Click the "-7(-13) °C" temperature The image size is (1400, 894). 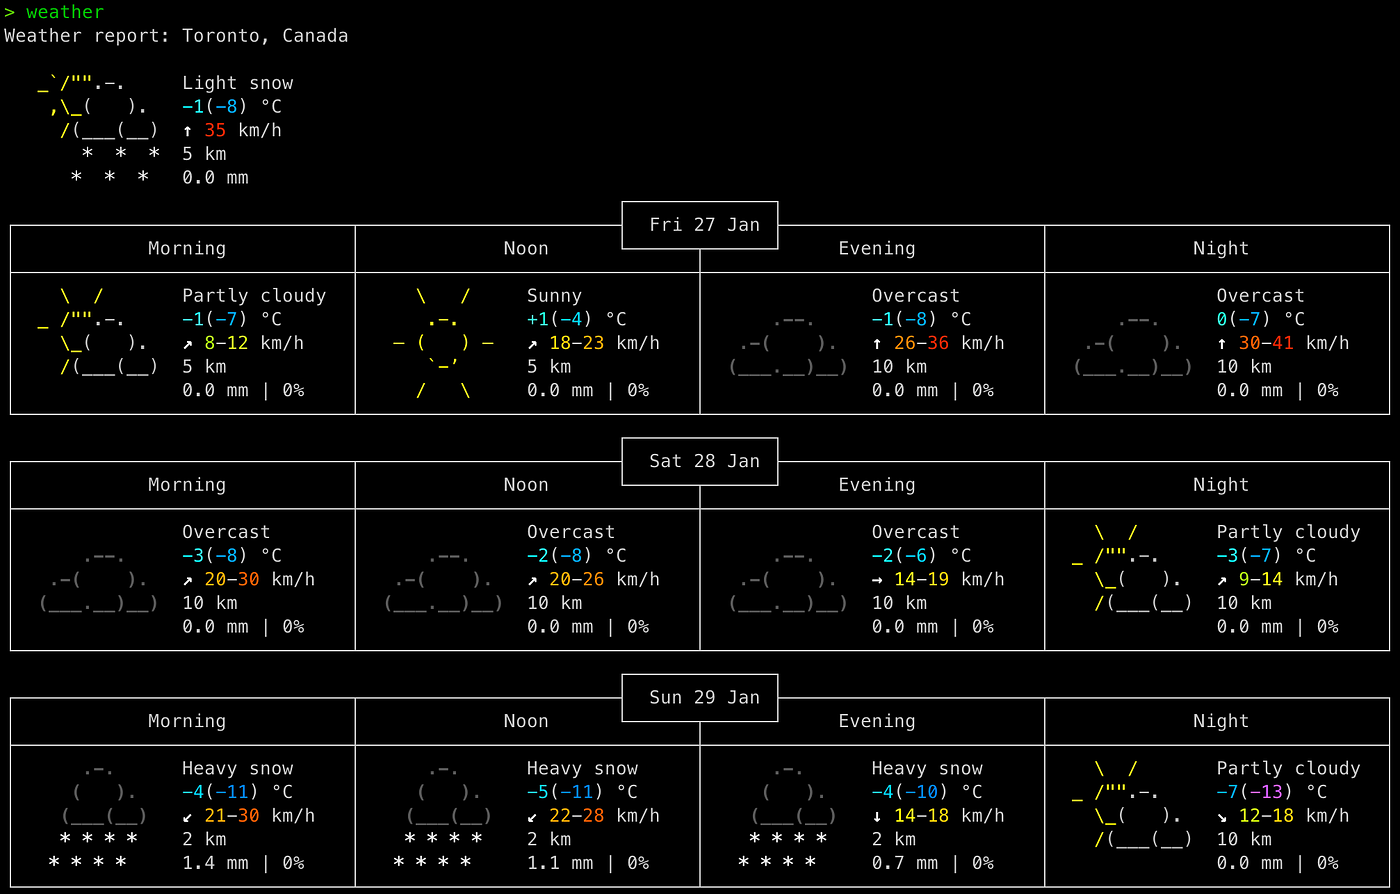pyautogui.click(x=1272, y=792)
